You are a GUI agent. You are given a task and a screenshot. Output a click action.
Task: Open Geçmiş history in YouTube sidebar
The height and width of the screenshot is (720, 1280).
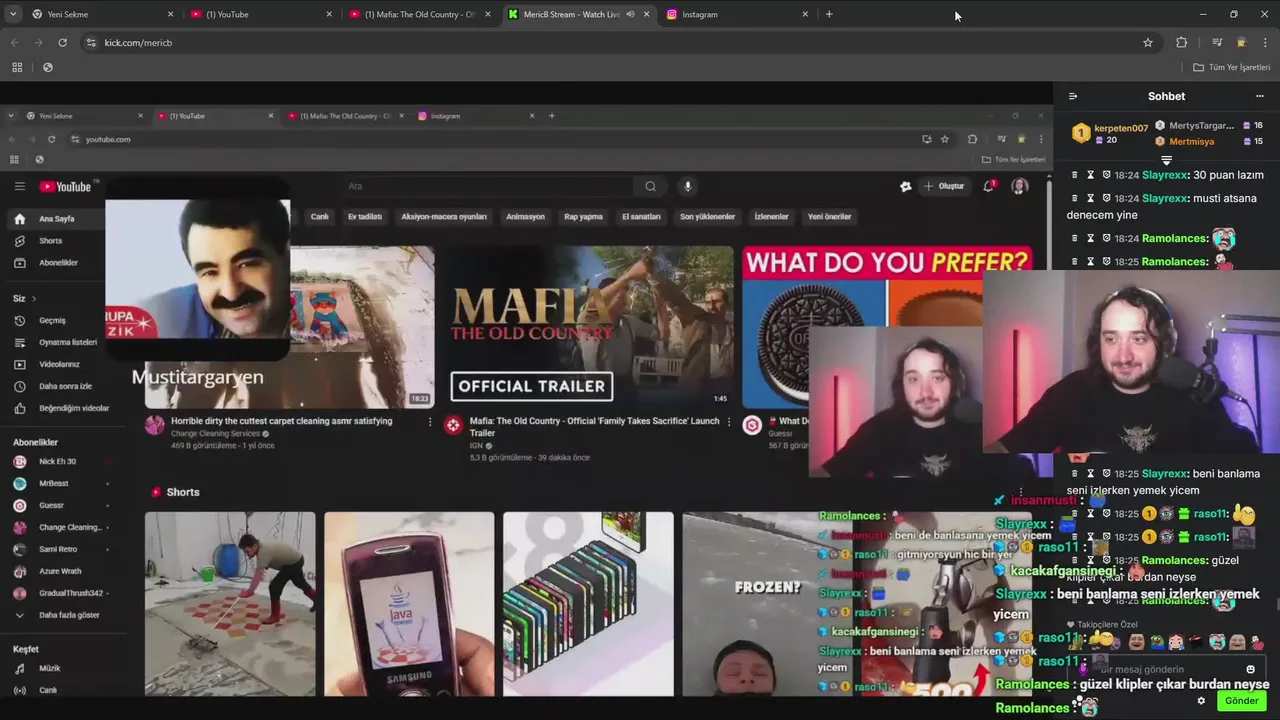50,321
